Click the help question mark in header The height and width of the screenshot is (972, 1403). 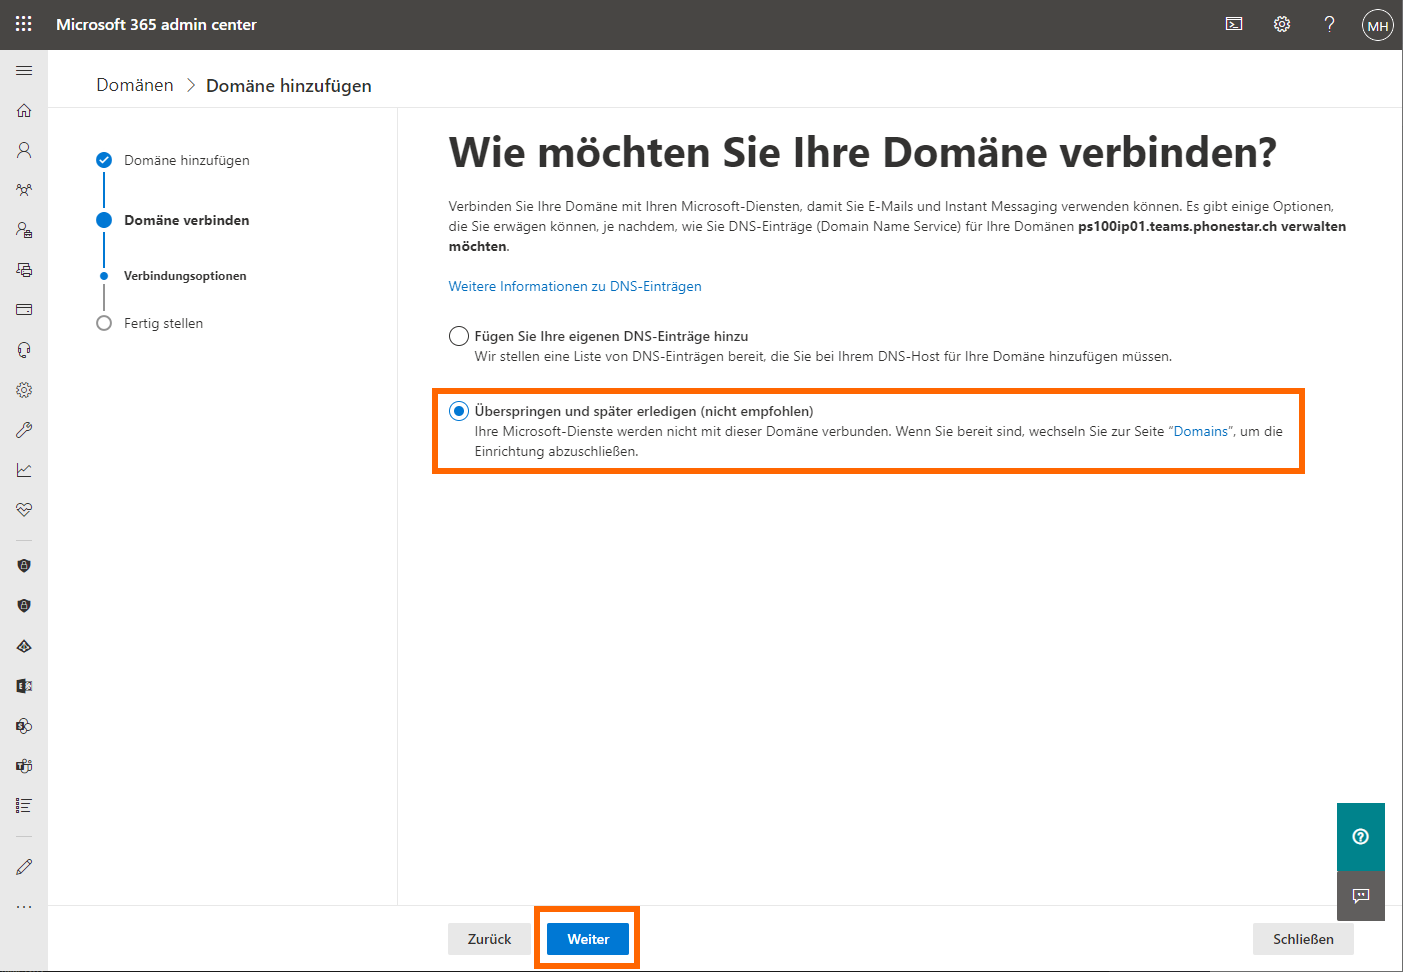pyautogui.click(x=1329, y=24)
